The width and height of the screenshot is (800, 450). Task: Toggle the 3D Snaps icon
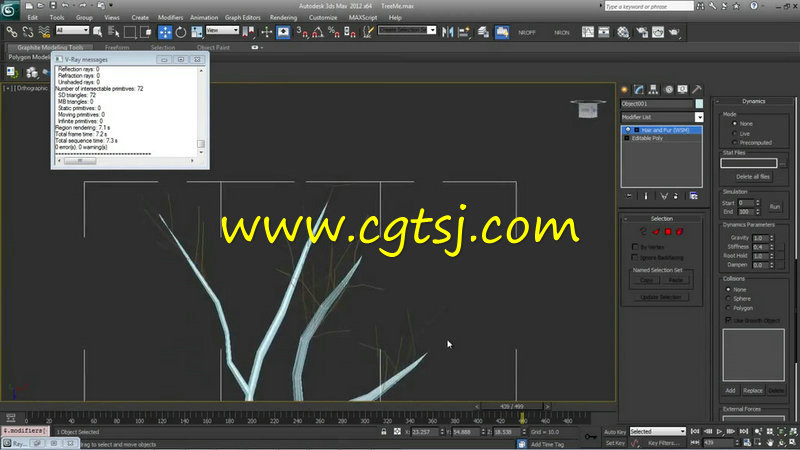tap(302, 32)
